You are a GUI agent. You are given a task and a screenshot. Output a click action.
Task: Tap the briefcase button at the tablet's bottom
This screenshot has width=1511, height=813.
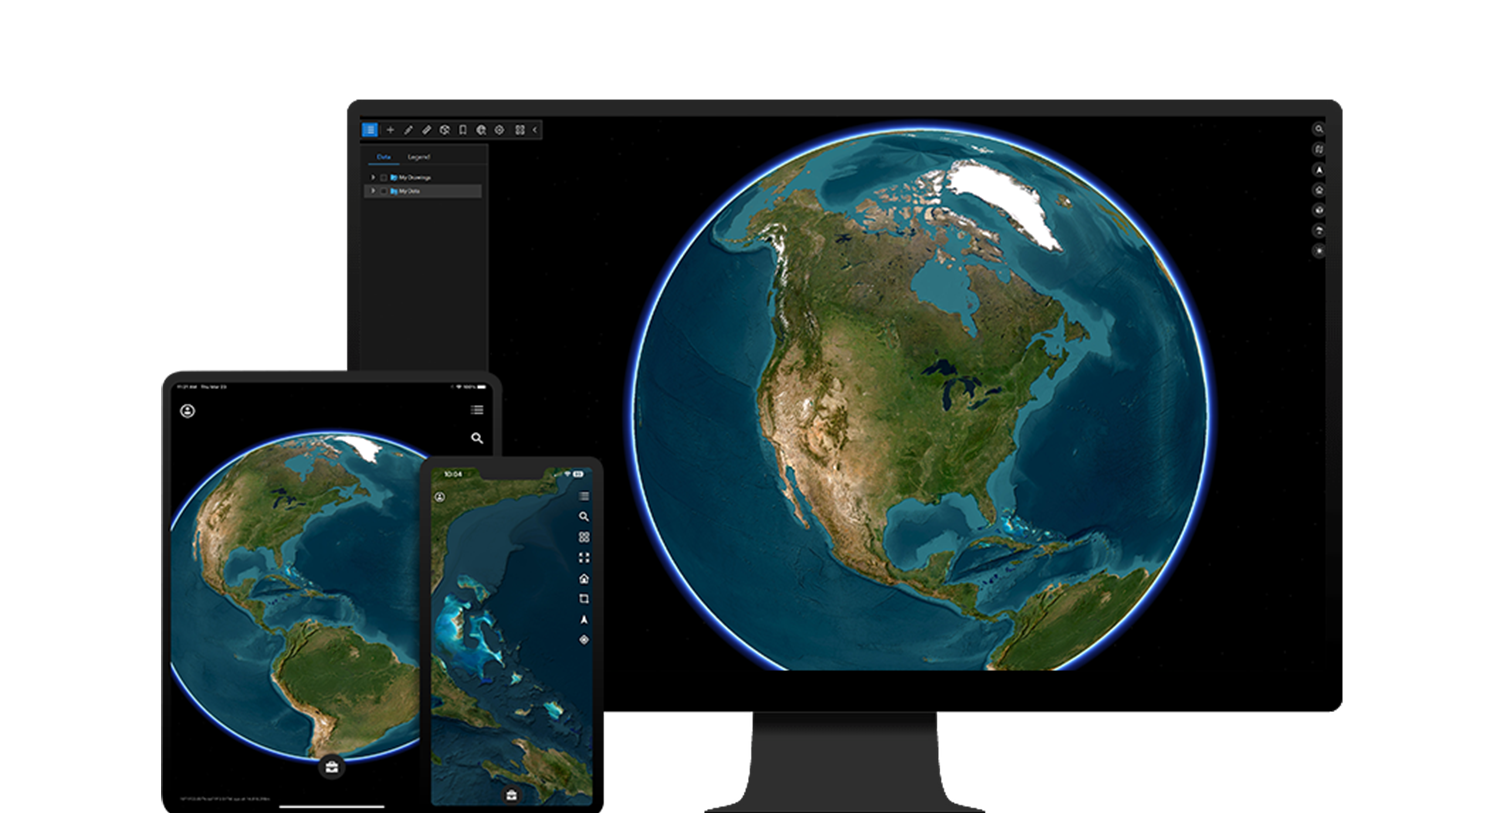click(x=330, y=766)
